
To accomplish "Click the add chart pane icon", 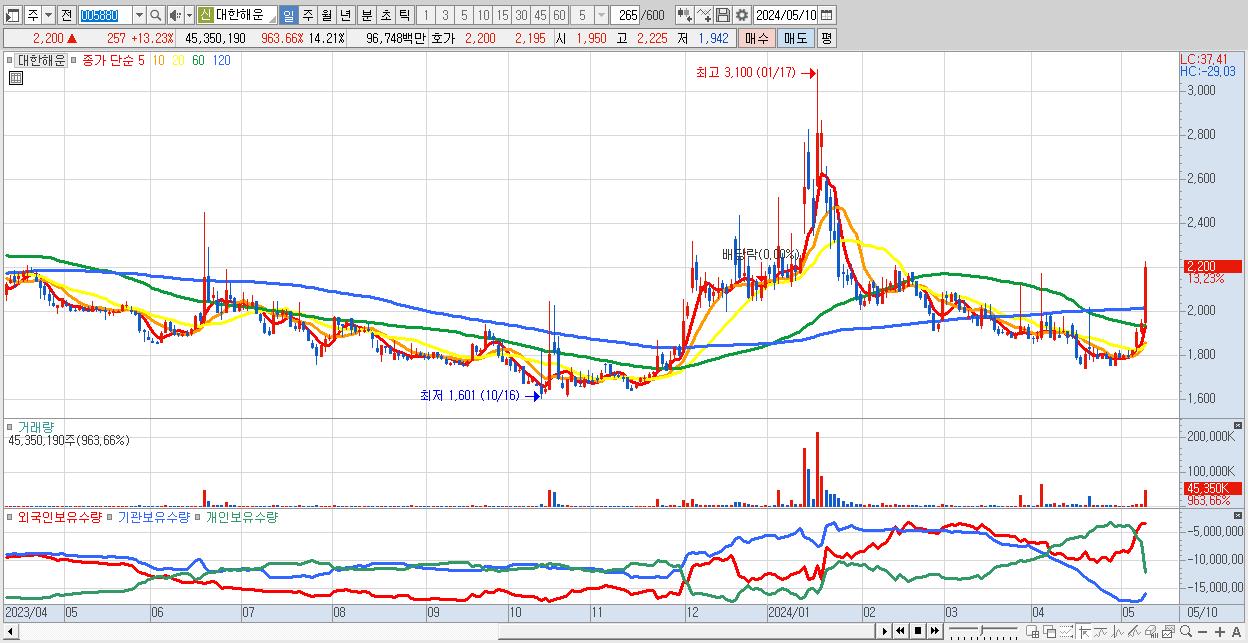I will tap(1033, 632).
